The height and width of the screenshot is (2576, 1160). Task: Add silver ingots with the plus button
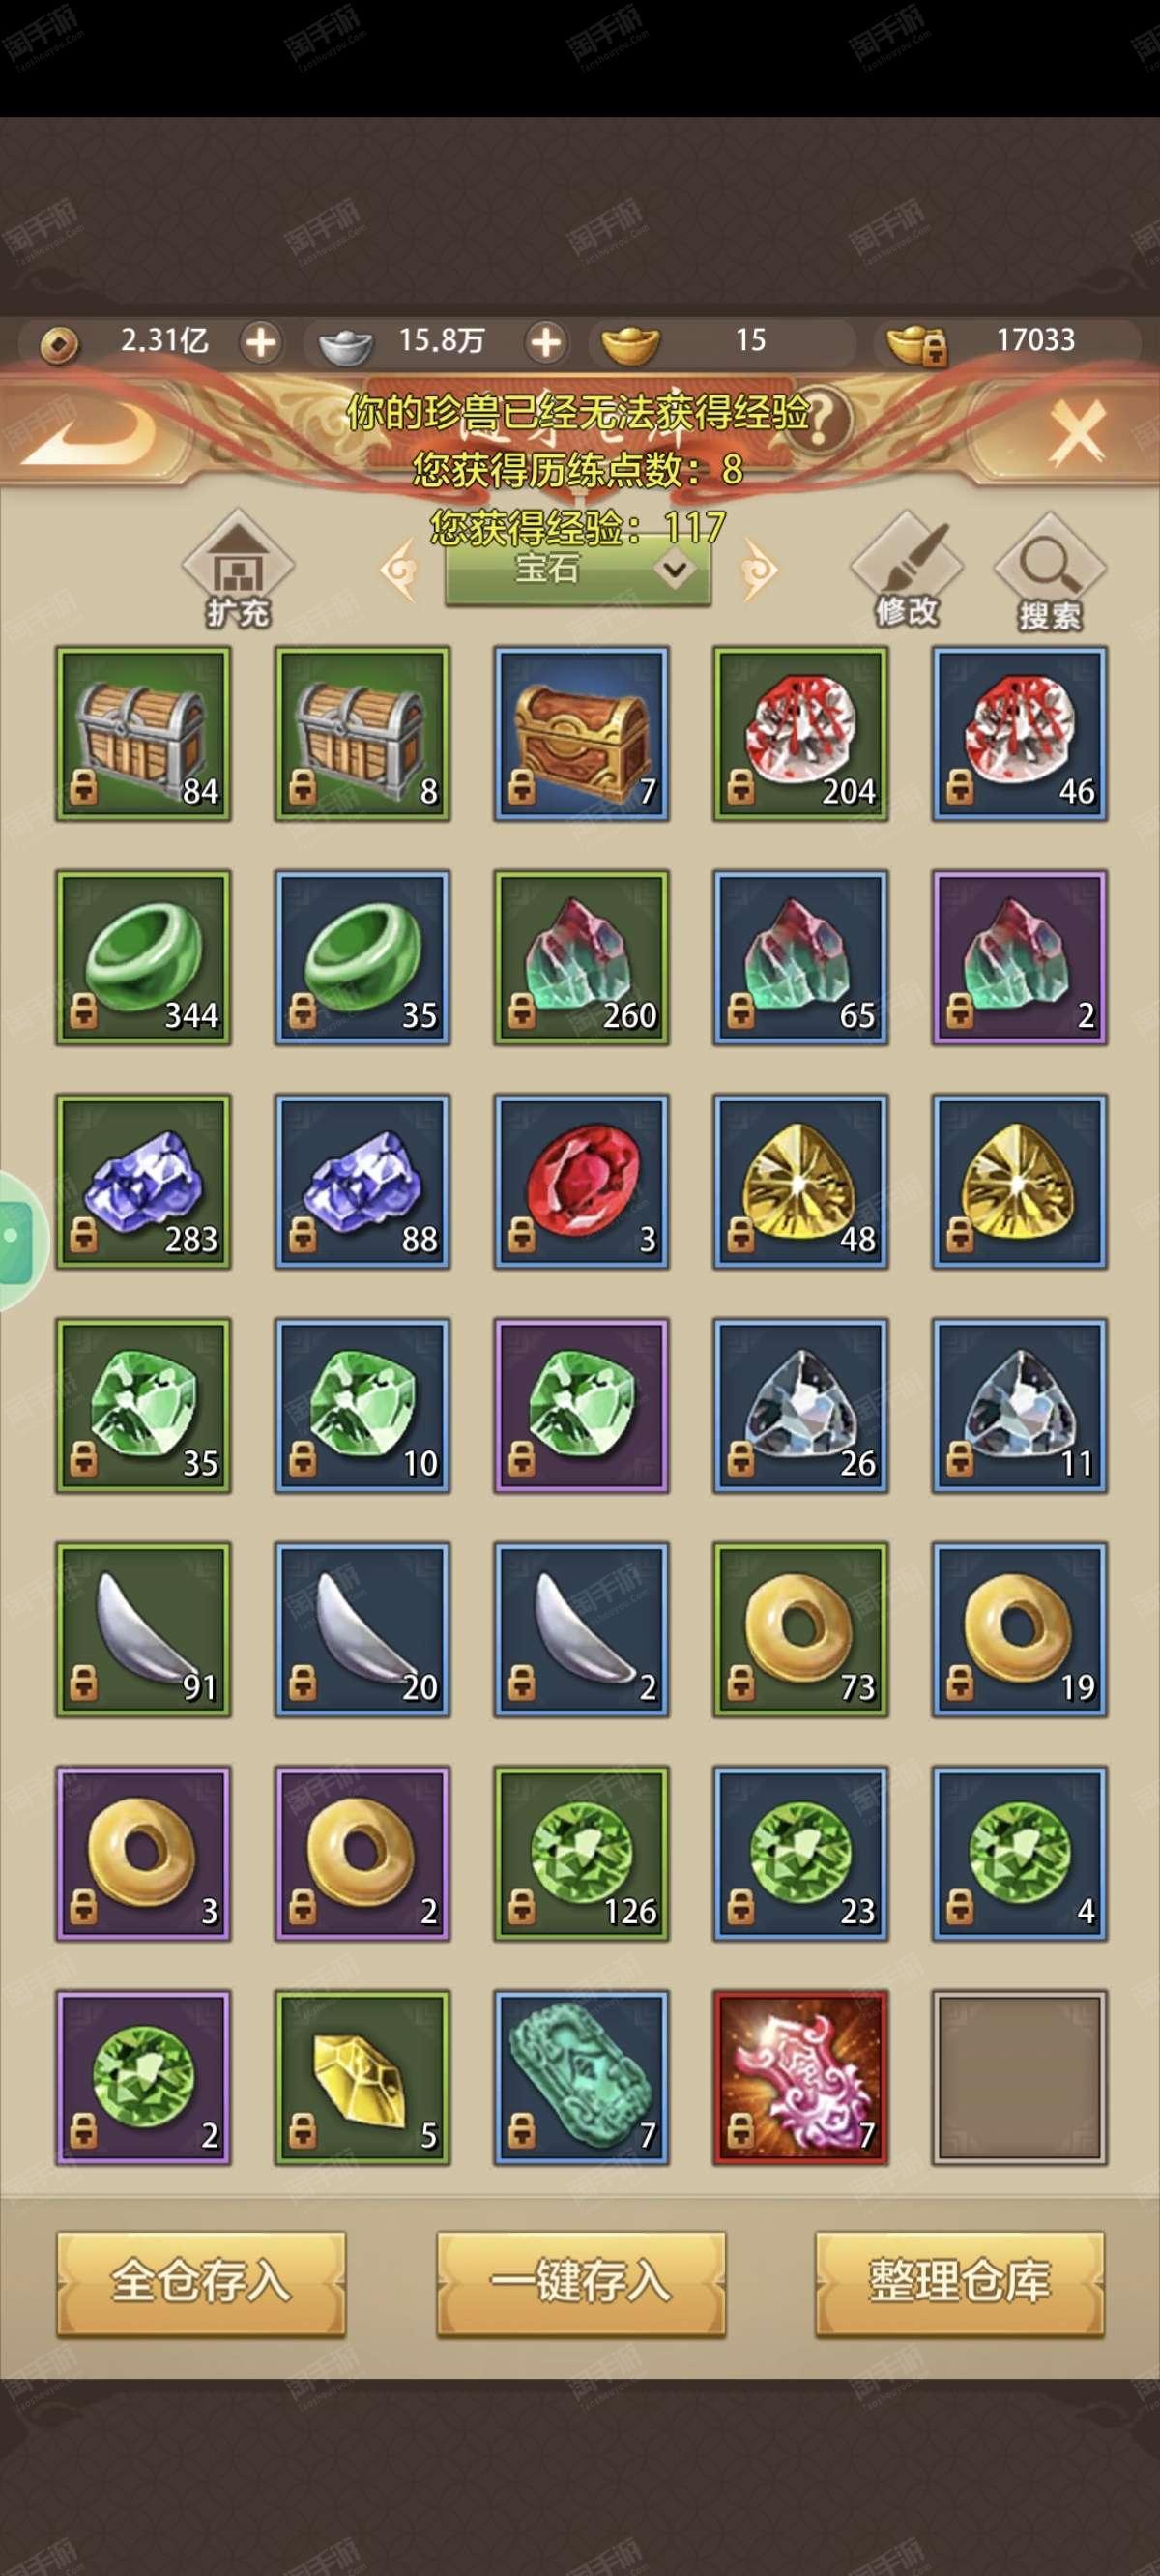[545, 343]
